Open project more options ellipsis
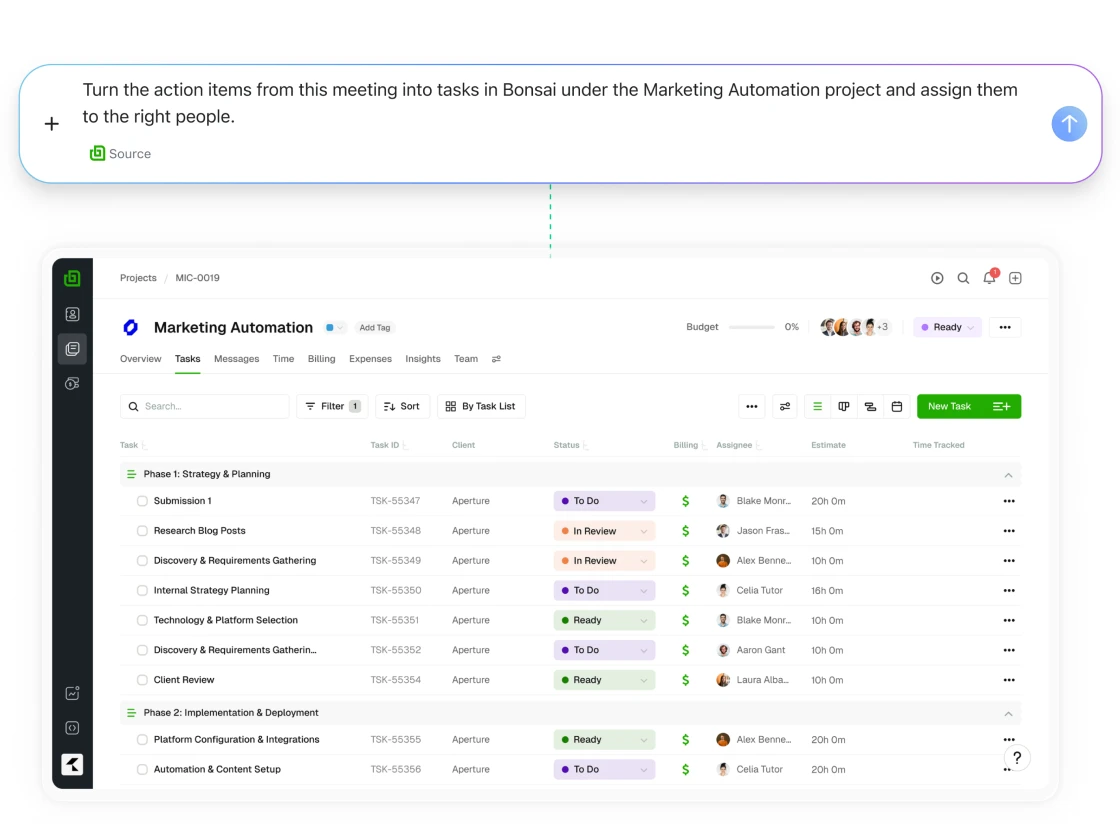This screenshot has height=840, width=1120. pyautogui.click(x=1005, y=327)
